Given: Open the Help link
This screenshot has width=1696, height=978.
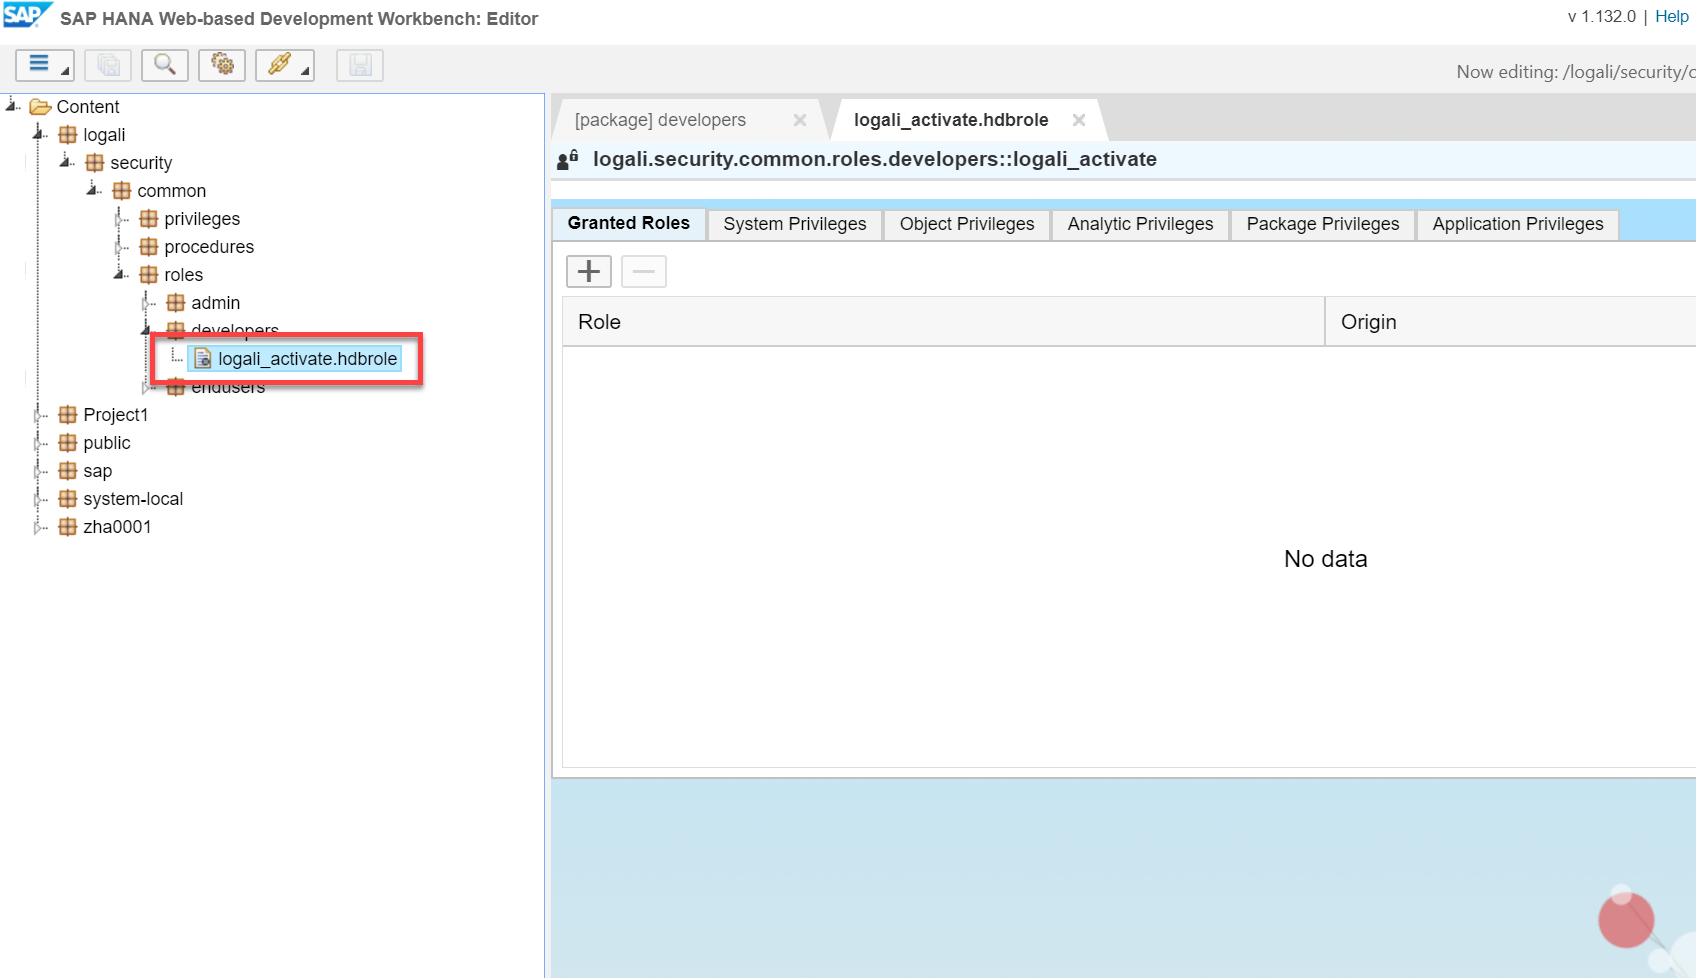Looking at the screenshot, I should 1672,16.
